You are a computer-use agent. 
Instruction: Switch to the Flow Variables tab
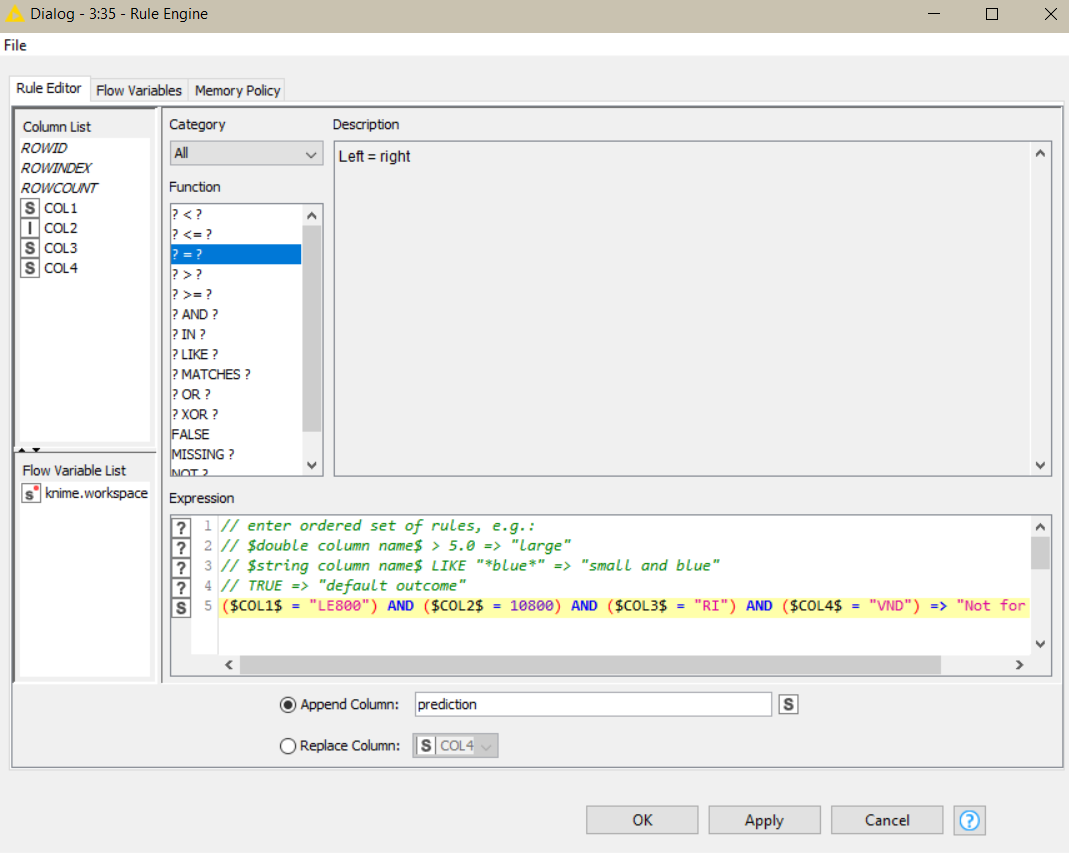point(138,90)
